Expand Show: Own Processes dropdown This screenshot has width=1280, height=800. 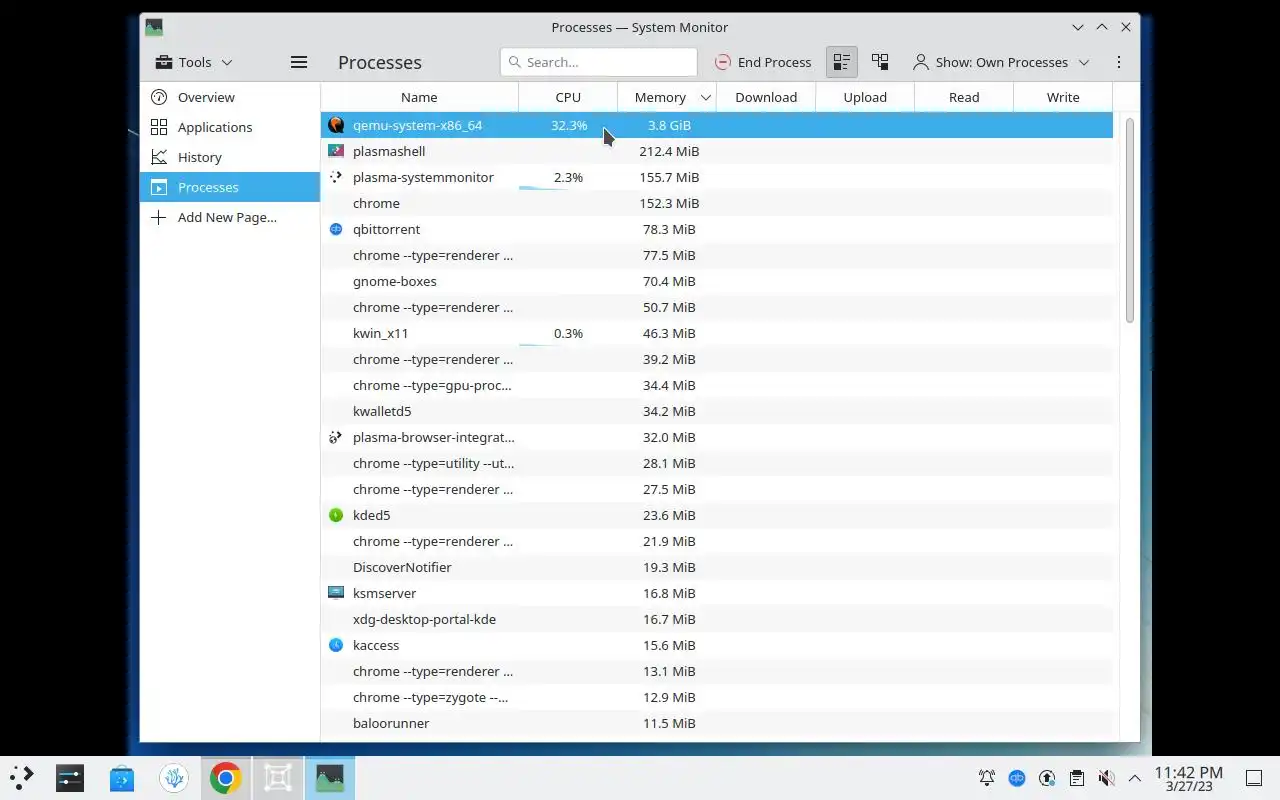tap(1001, 62)
